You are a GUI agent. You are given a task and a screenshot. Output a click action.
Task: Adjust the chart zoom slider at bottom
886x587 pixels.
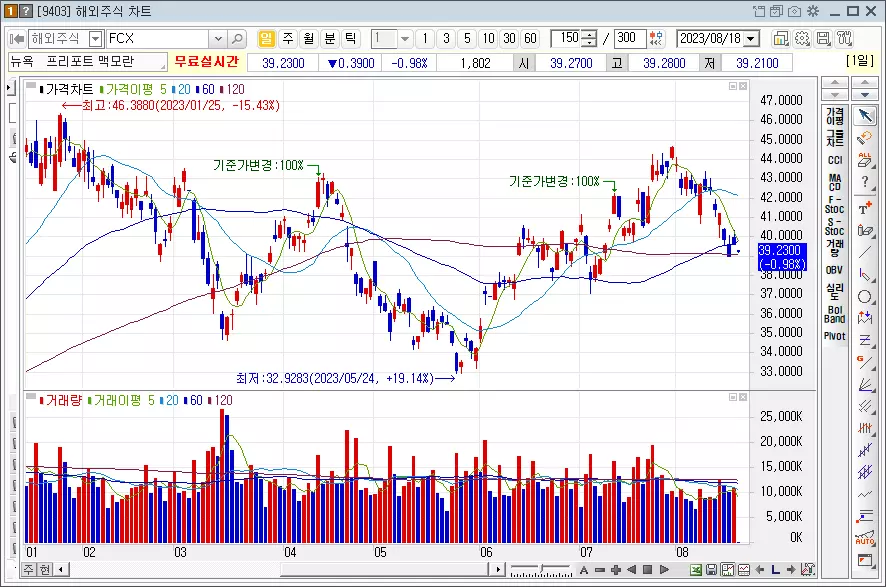click(x=541, y=569)
